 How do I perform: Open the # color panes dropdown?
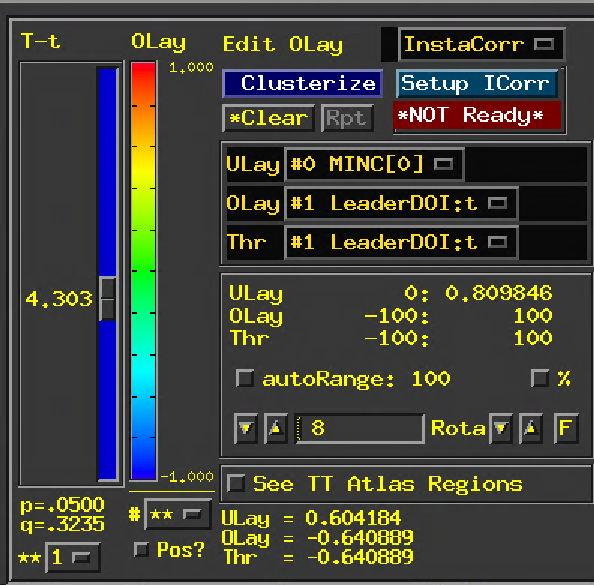[177, 514]
